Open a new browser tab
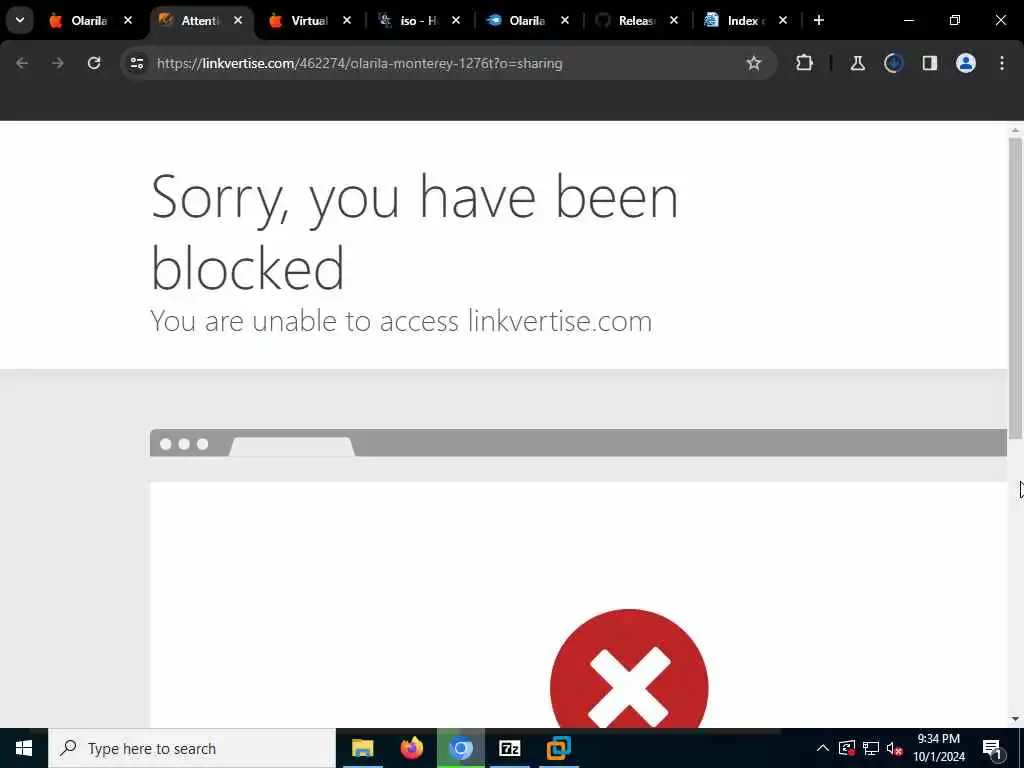This screenshot has height=768, width=1024. 819,20
